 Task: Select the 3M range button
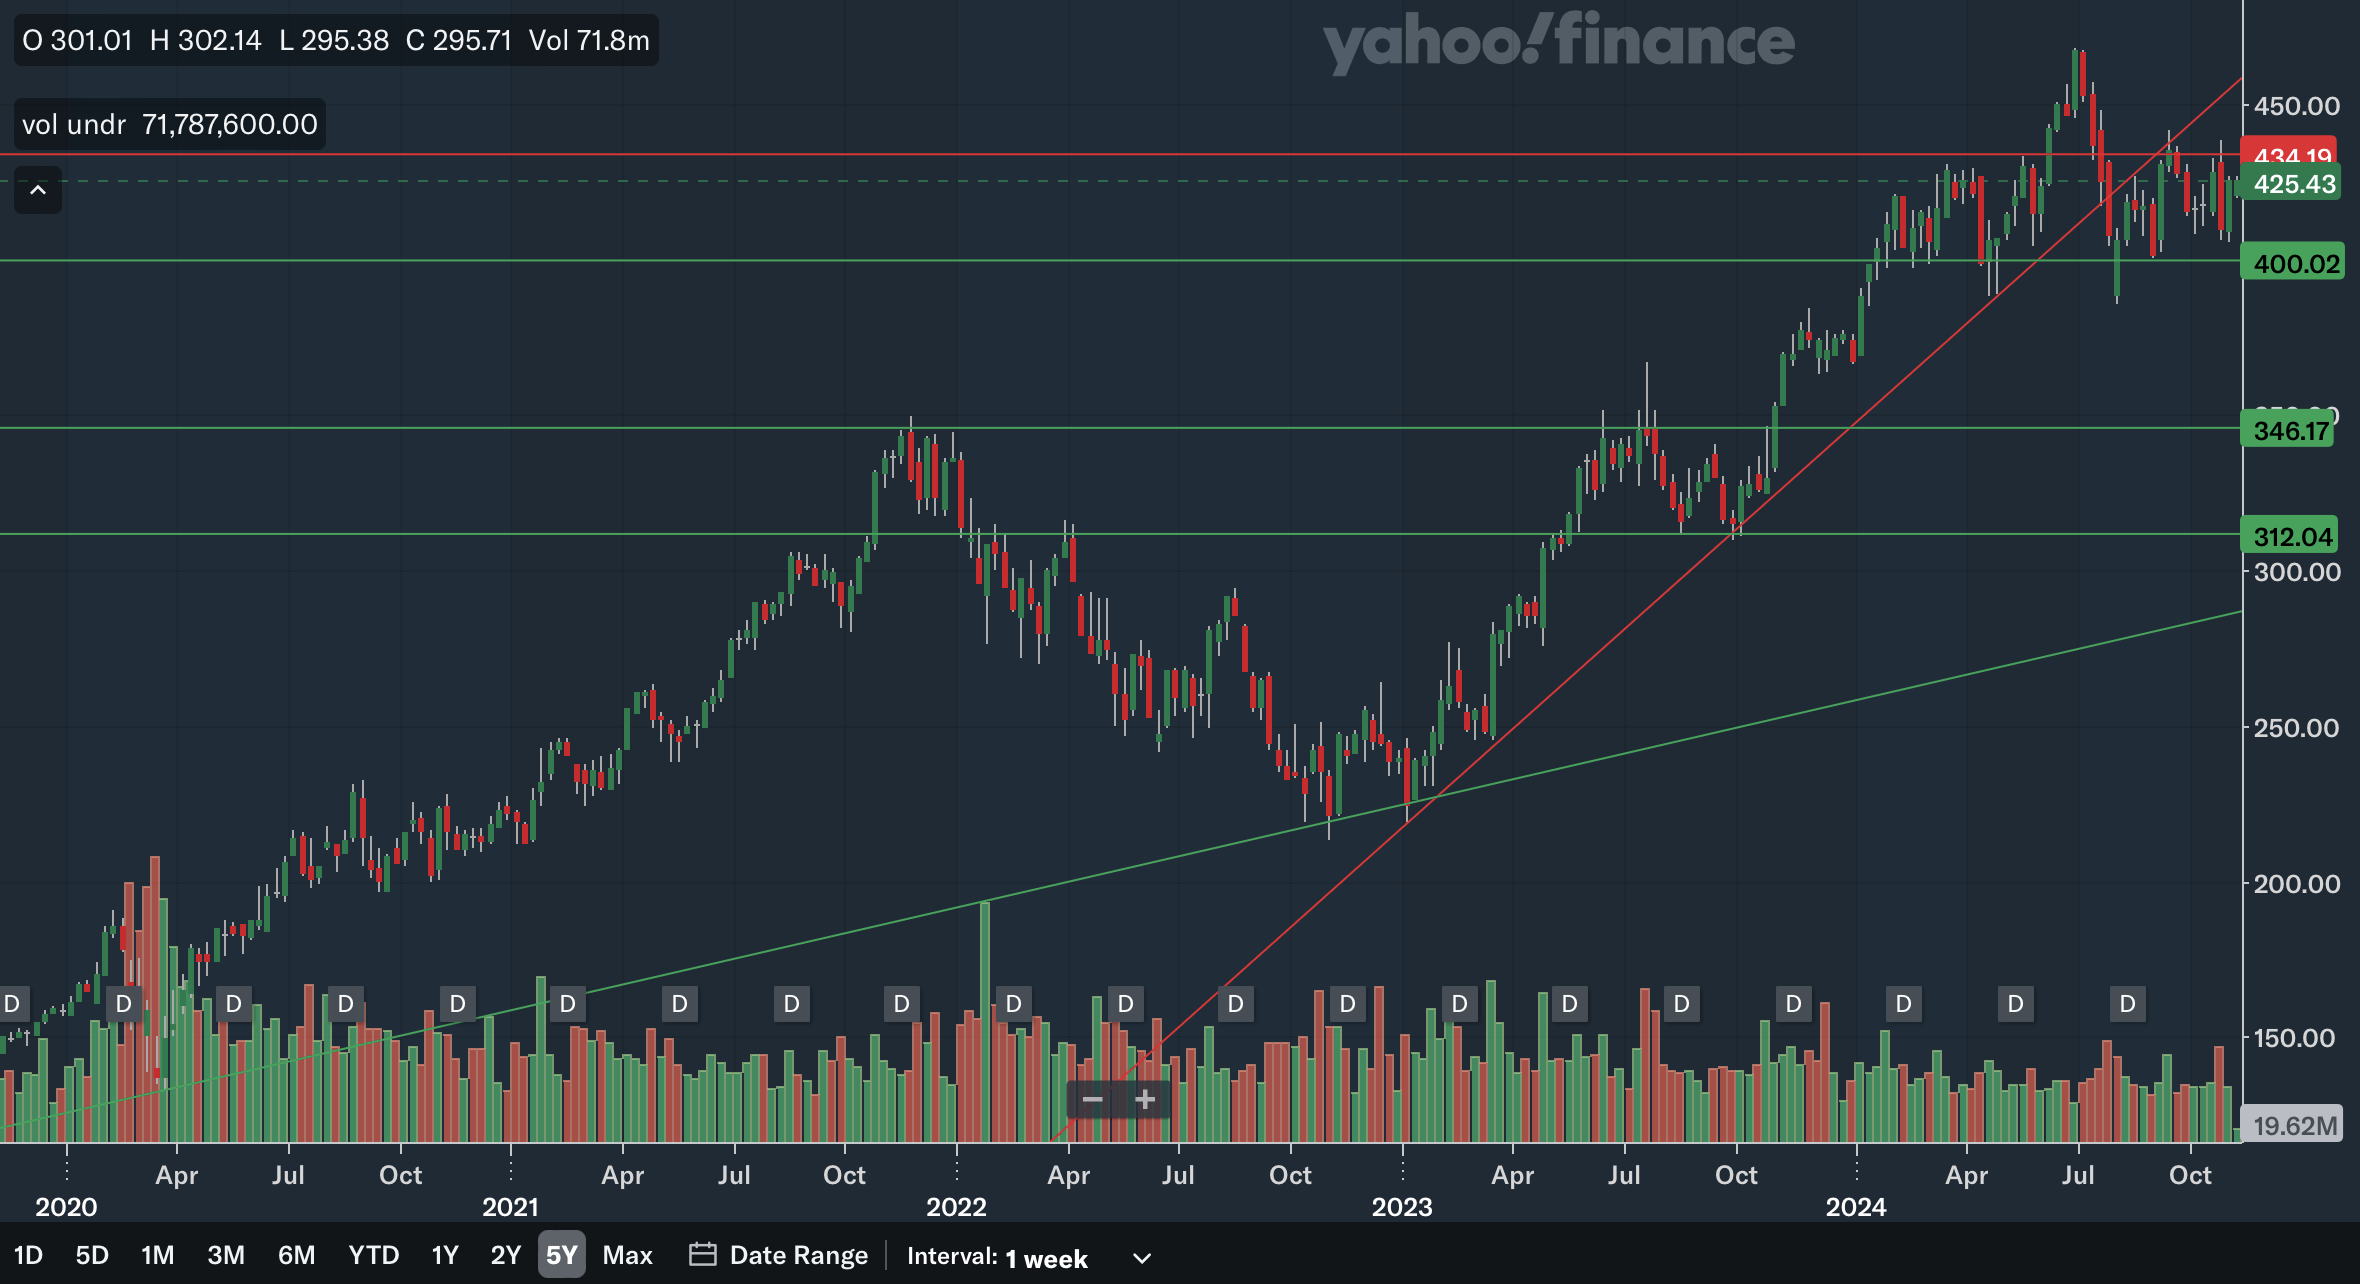225,1255
